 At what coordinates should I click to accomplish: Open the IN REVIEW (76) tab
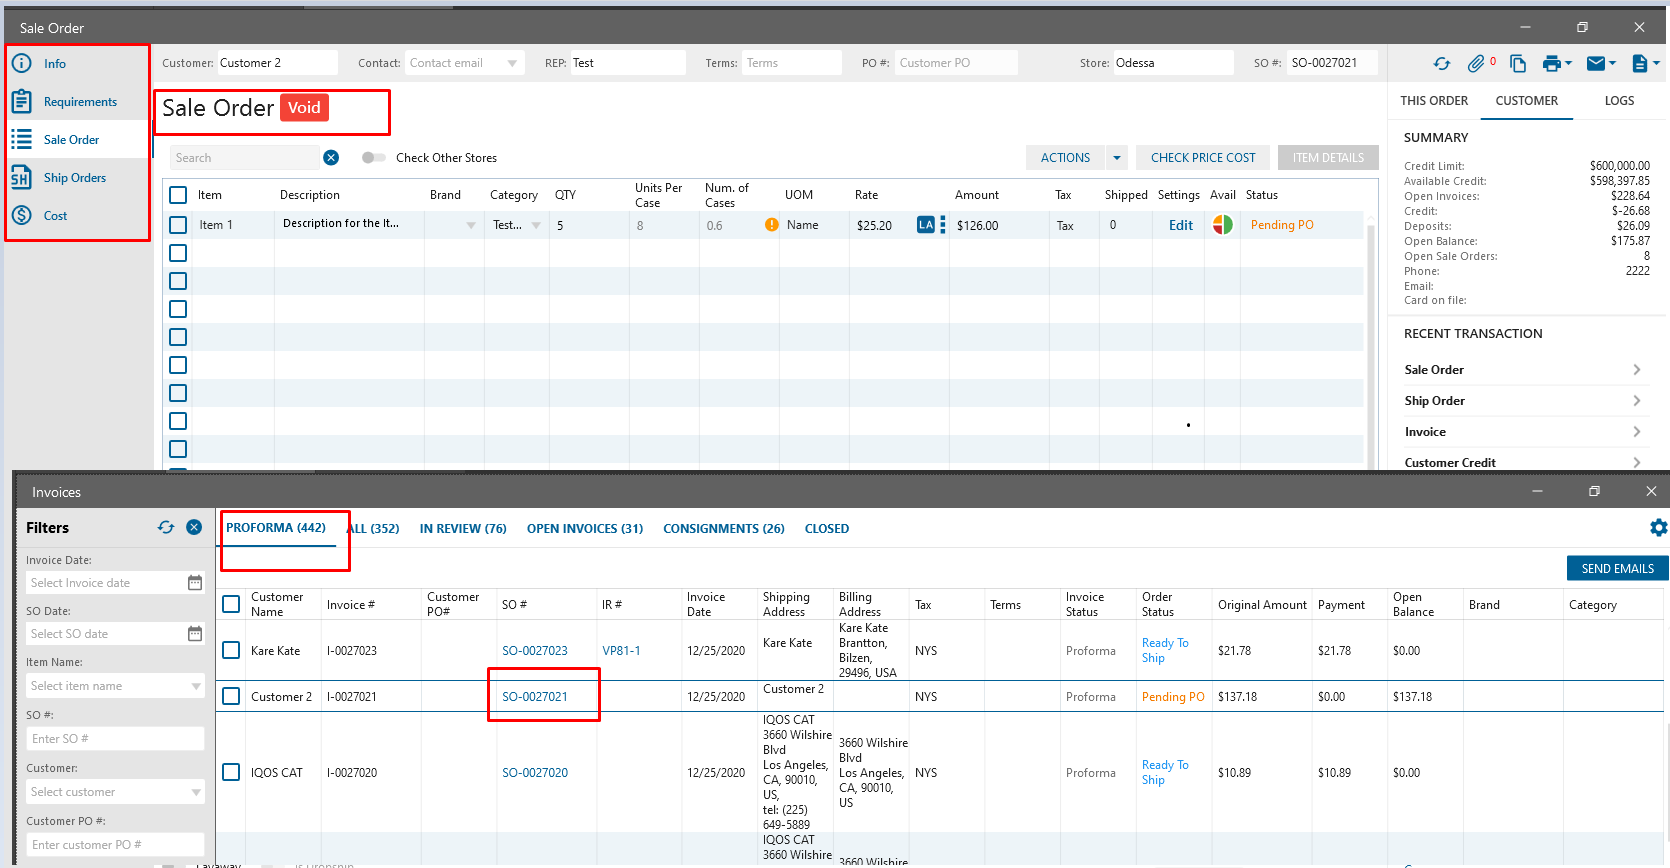(x=463, y=529)
